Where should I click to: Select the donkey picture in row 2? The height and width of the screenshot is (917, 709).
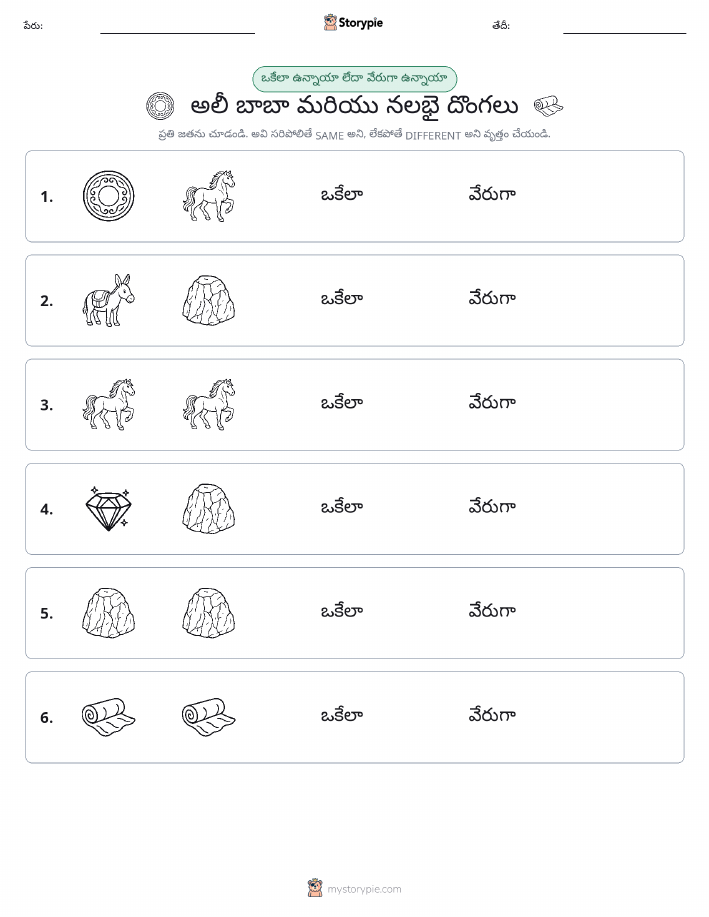(x=108, y=300)
